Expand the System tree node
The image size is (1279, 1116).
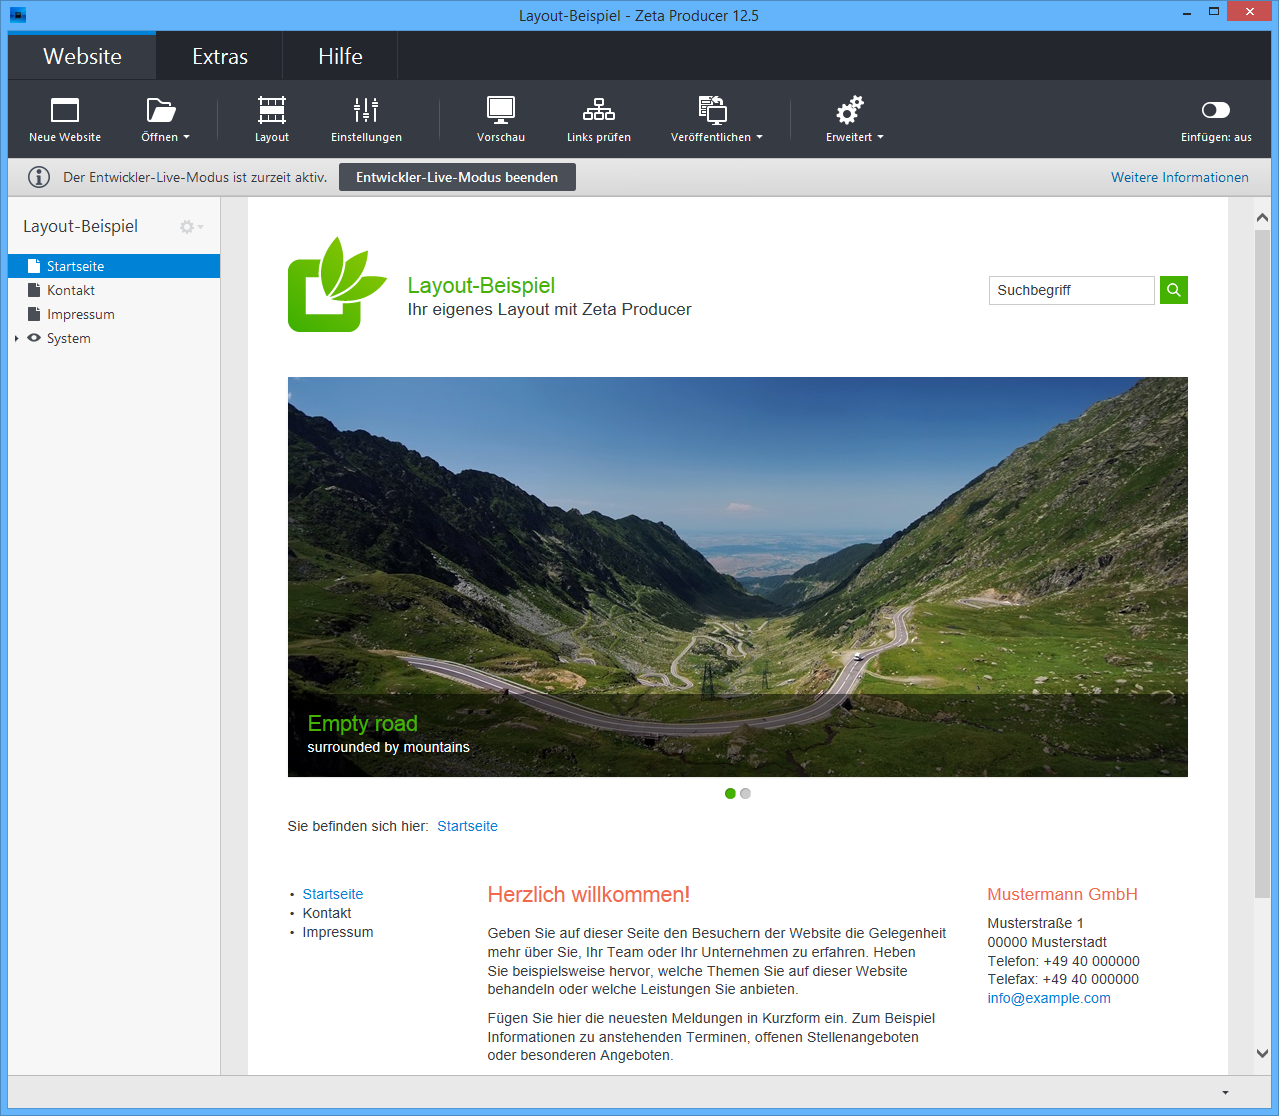pyautogui.click(x=17, y=339)
